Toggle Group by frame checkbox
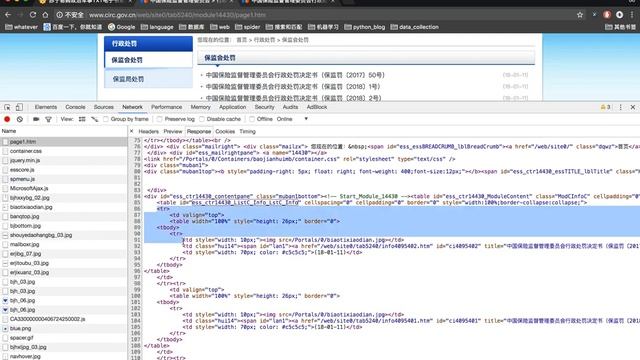 (x=106, y=119)
